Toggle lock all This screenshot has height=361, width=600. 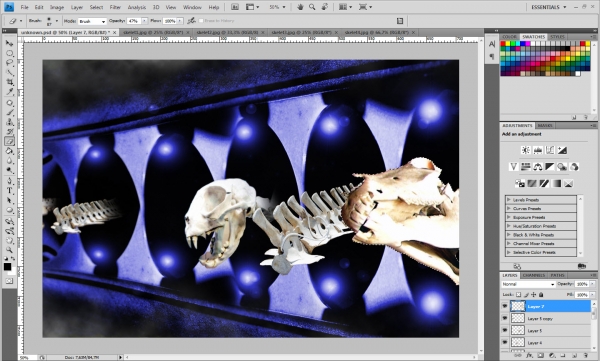[x=541, y=294]
